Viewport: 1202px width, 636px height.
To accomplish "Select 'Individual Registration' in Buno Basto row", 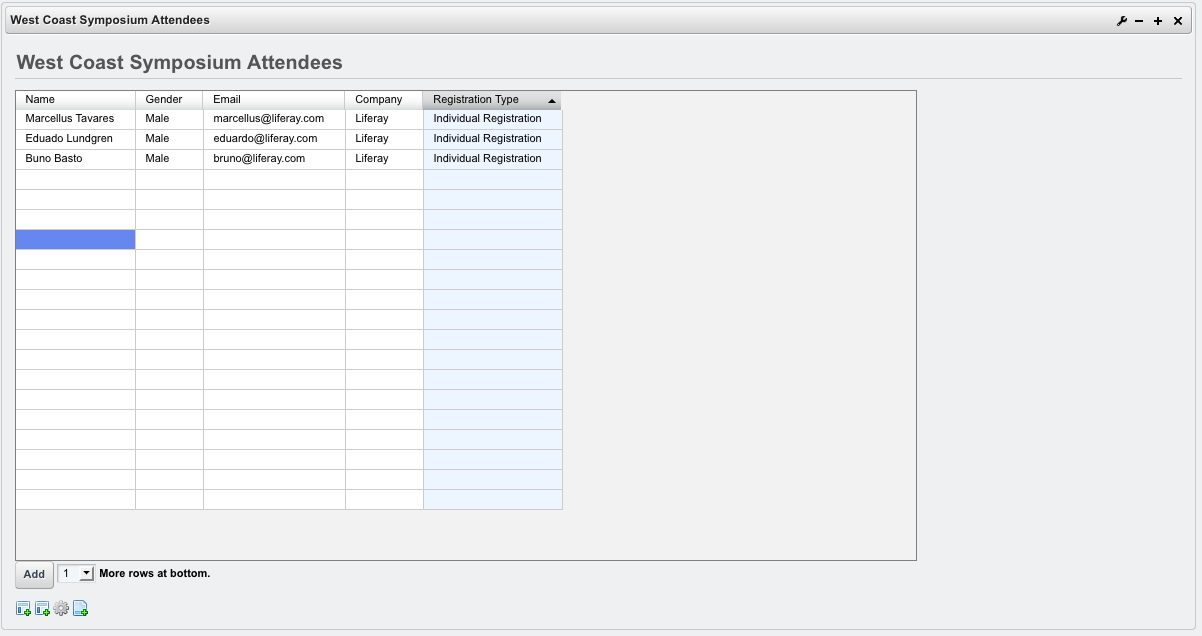I will tap(493, 159).
